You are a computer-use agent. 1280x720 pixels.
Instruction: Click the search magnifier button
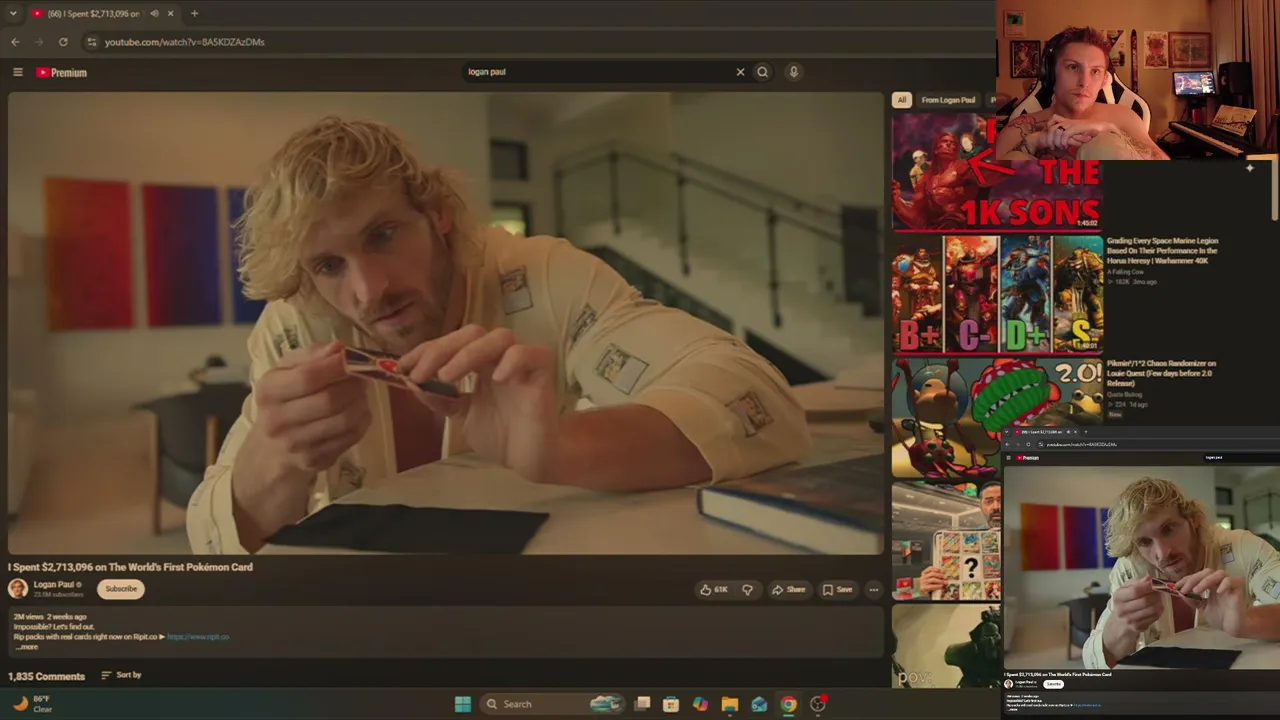pos(762,72)
